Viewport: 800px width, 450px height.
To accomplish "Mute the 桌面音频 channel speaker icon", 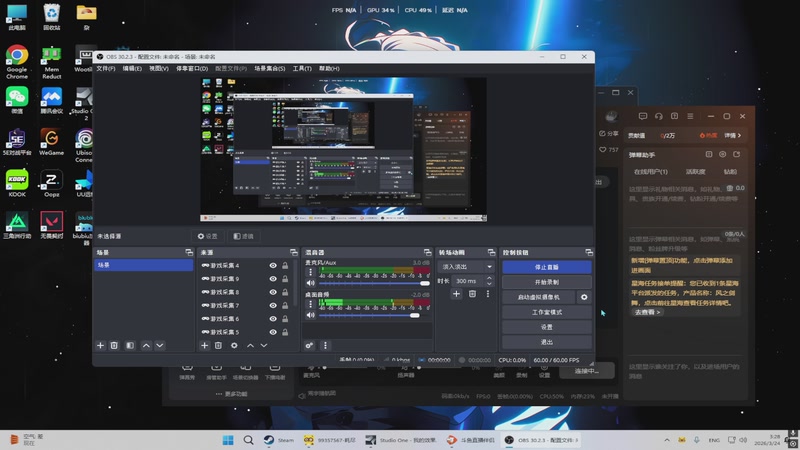I will [x=310, y=315].
